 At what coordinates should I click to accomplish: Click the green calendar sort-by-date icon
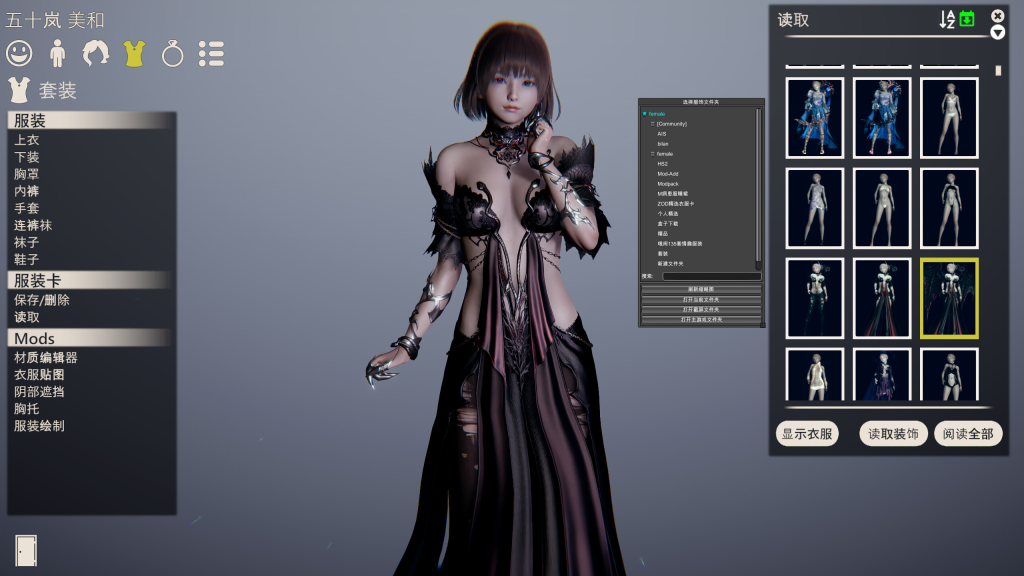point(967,19)
